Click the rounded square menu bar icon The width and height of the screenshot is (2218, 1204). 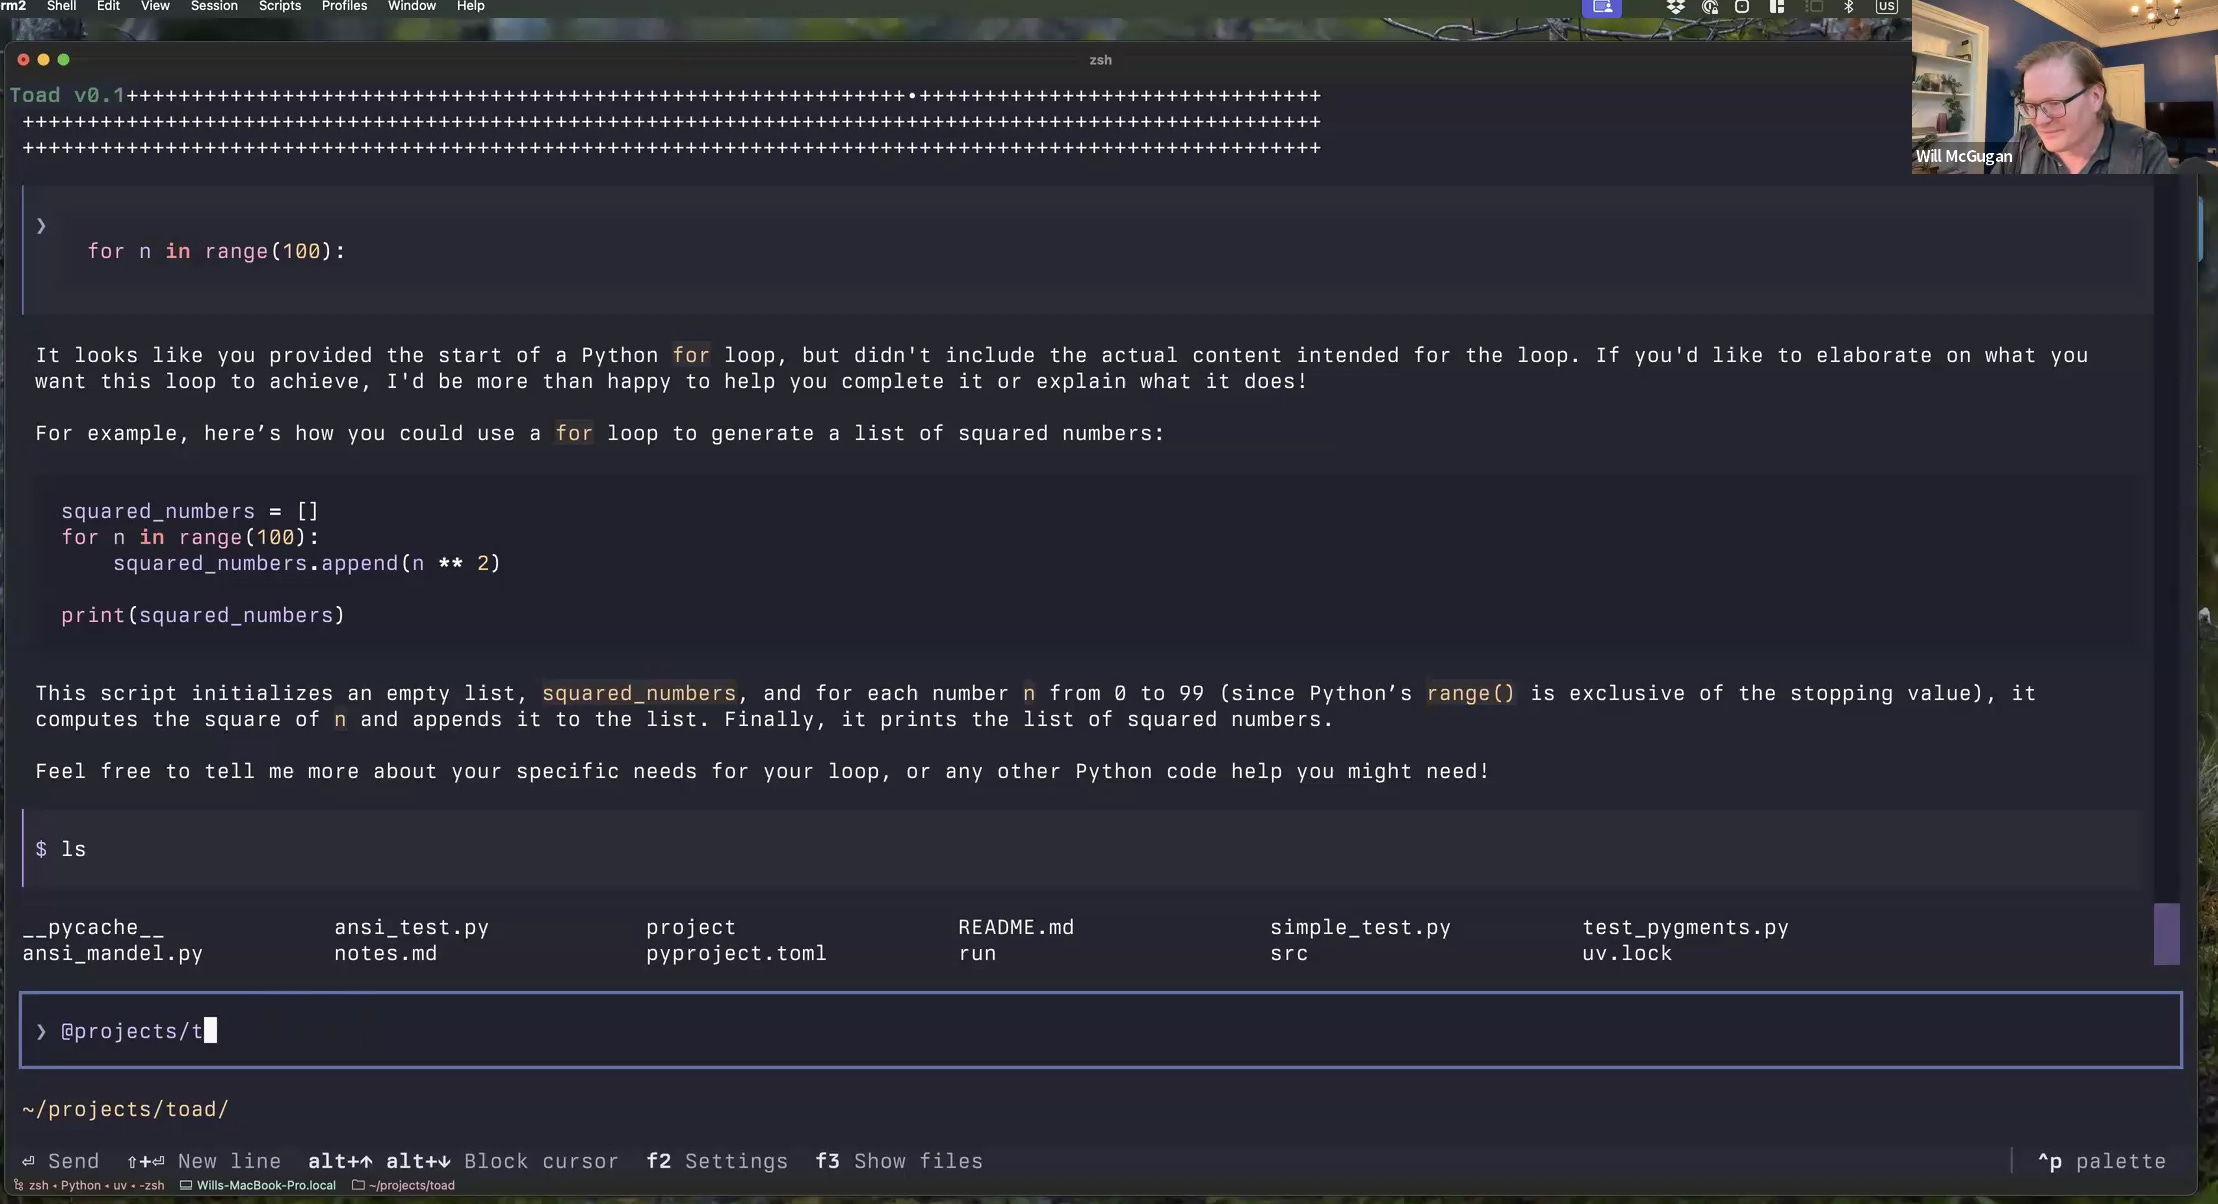1742,7
